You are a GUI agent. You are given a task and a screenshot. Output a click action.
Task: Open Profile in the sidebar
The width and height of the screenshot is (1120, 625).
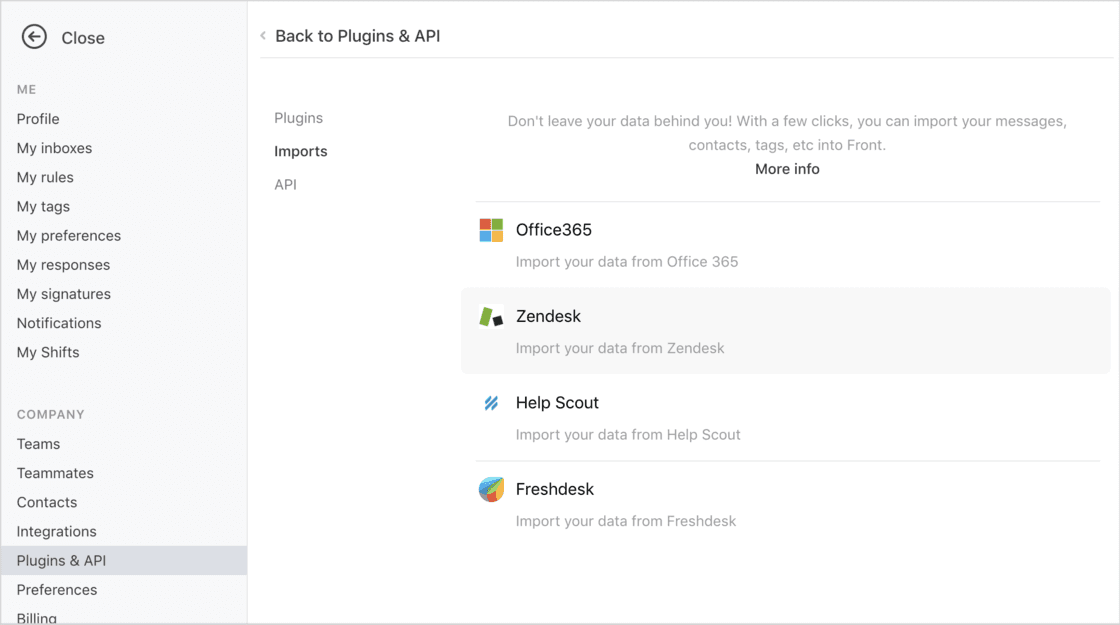point(38,119)
